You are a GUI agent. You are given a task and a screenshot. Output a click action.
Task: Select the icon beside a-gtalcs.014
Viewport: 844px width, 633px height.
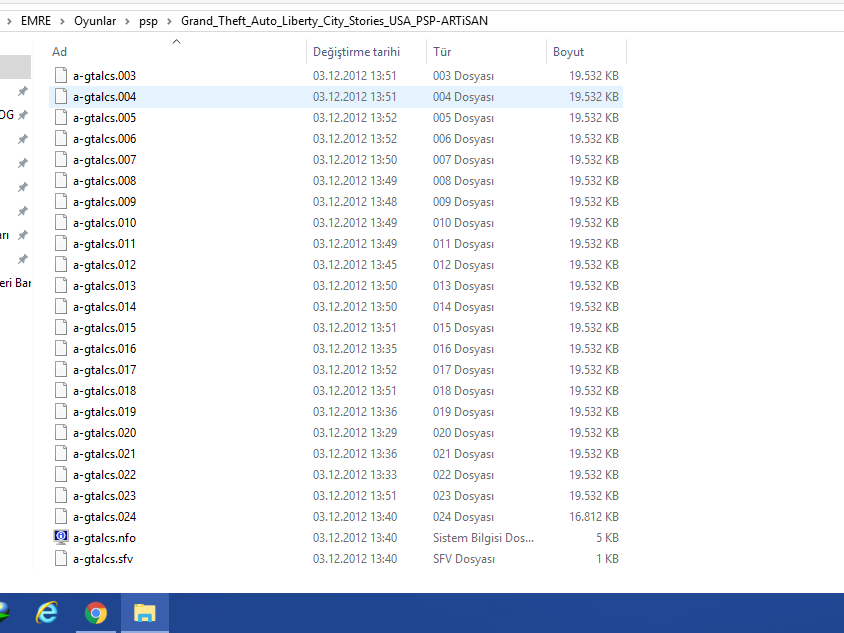(61, 307)
